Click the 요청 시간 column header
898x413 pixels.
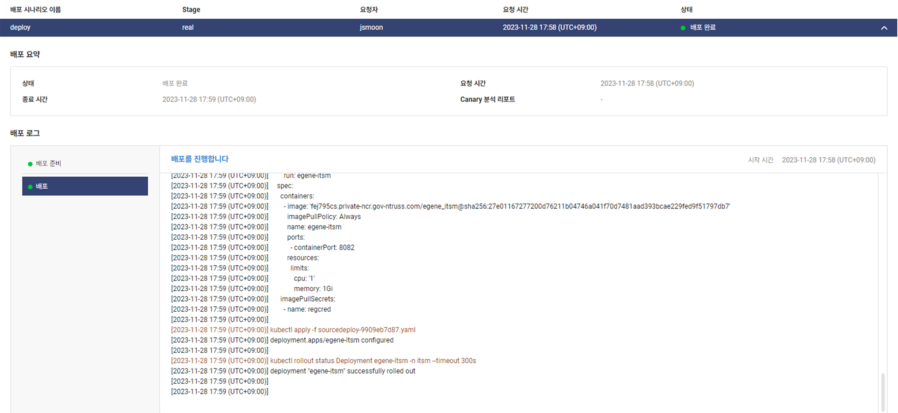pyautogui.click(x=522, y=9)
